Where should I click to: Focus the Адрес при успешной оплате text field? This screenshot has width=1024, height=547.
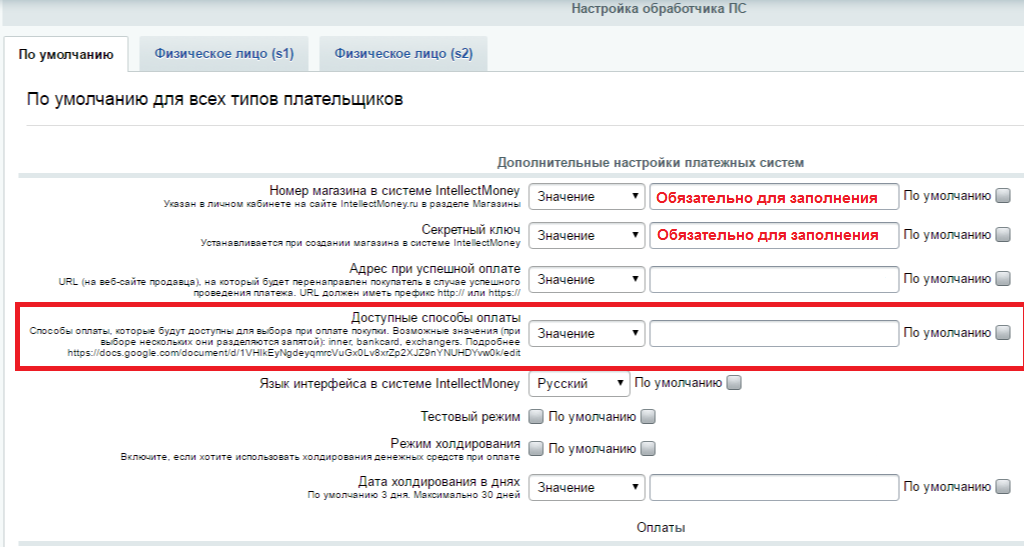pyautogui.click(x=772, y=279)
